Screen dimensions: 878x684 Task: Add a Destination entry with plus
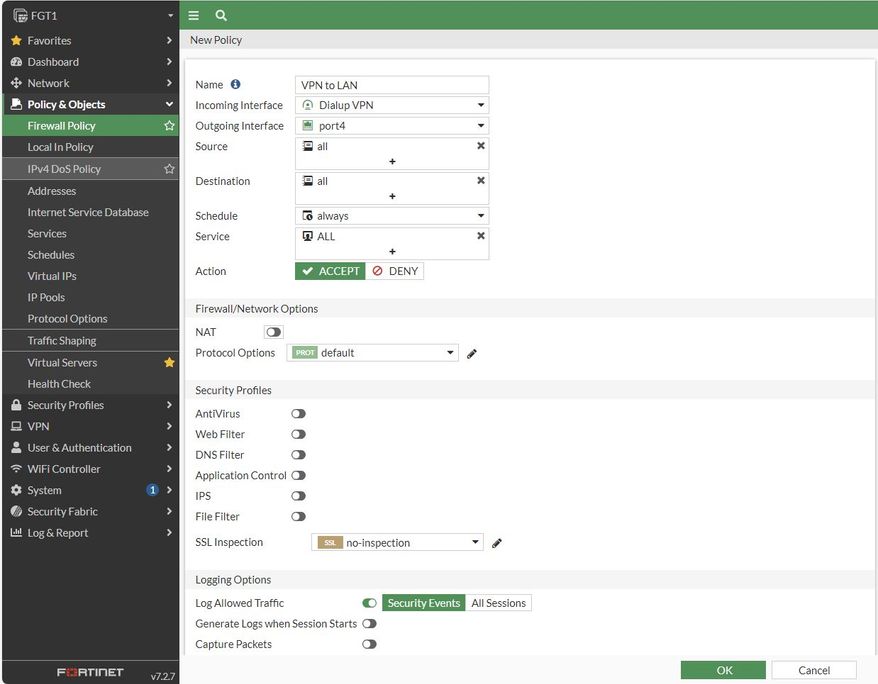pyautogui.click(x=392, y=196)
